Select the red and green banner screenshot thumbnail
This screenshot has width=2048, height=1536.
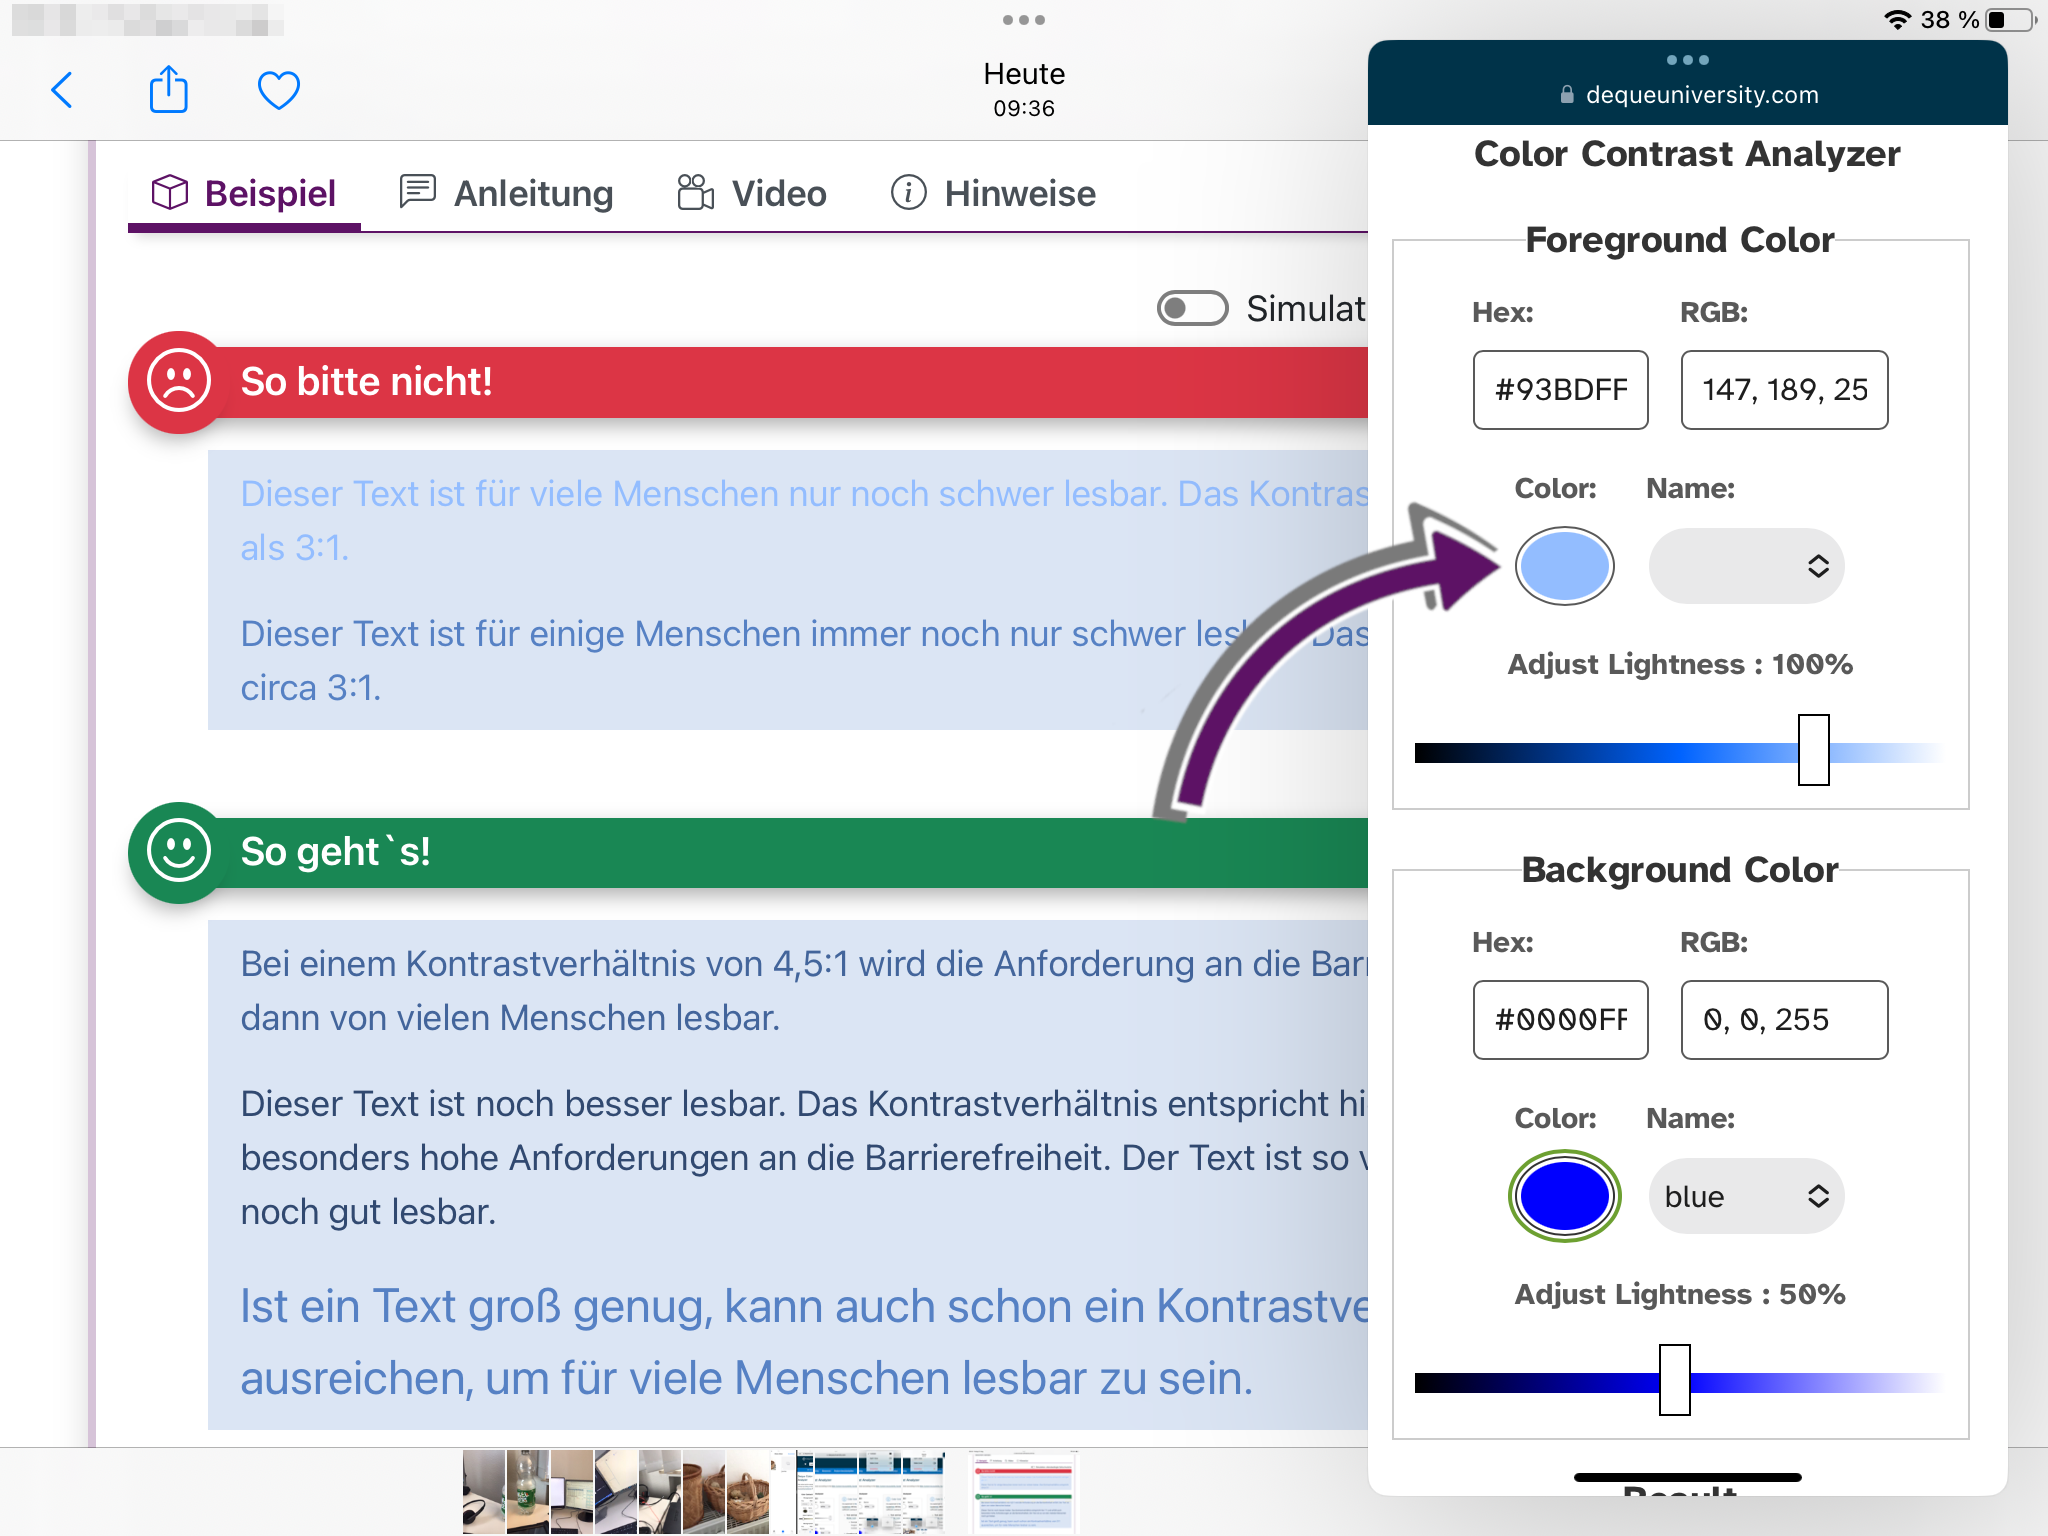(x=1023, y=1491)
